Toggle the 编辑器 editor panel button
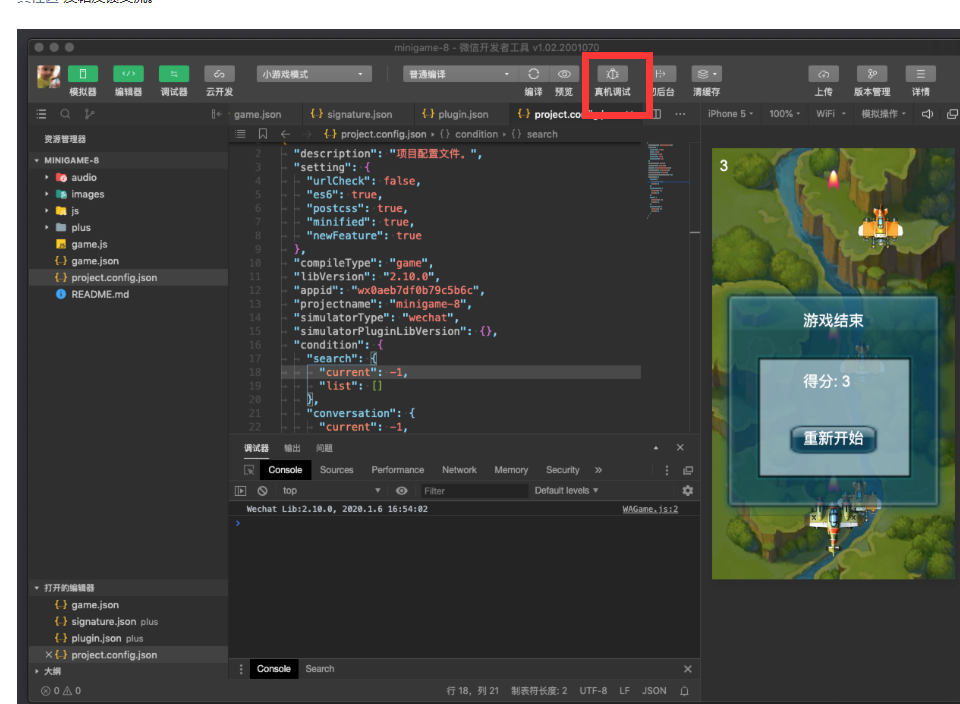Image resolution: width=960 pixels, height=704 pixels. [129, 74]
